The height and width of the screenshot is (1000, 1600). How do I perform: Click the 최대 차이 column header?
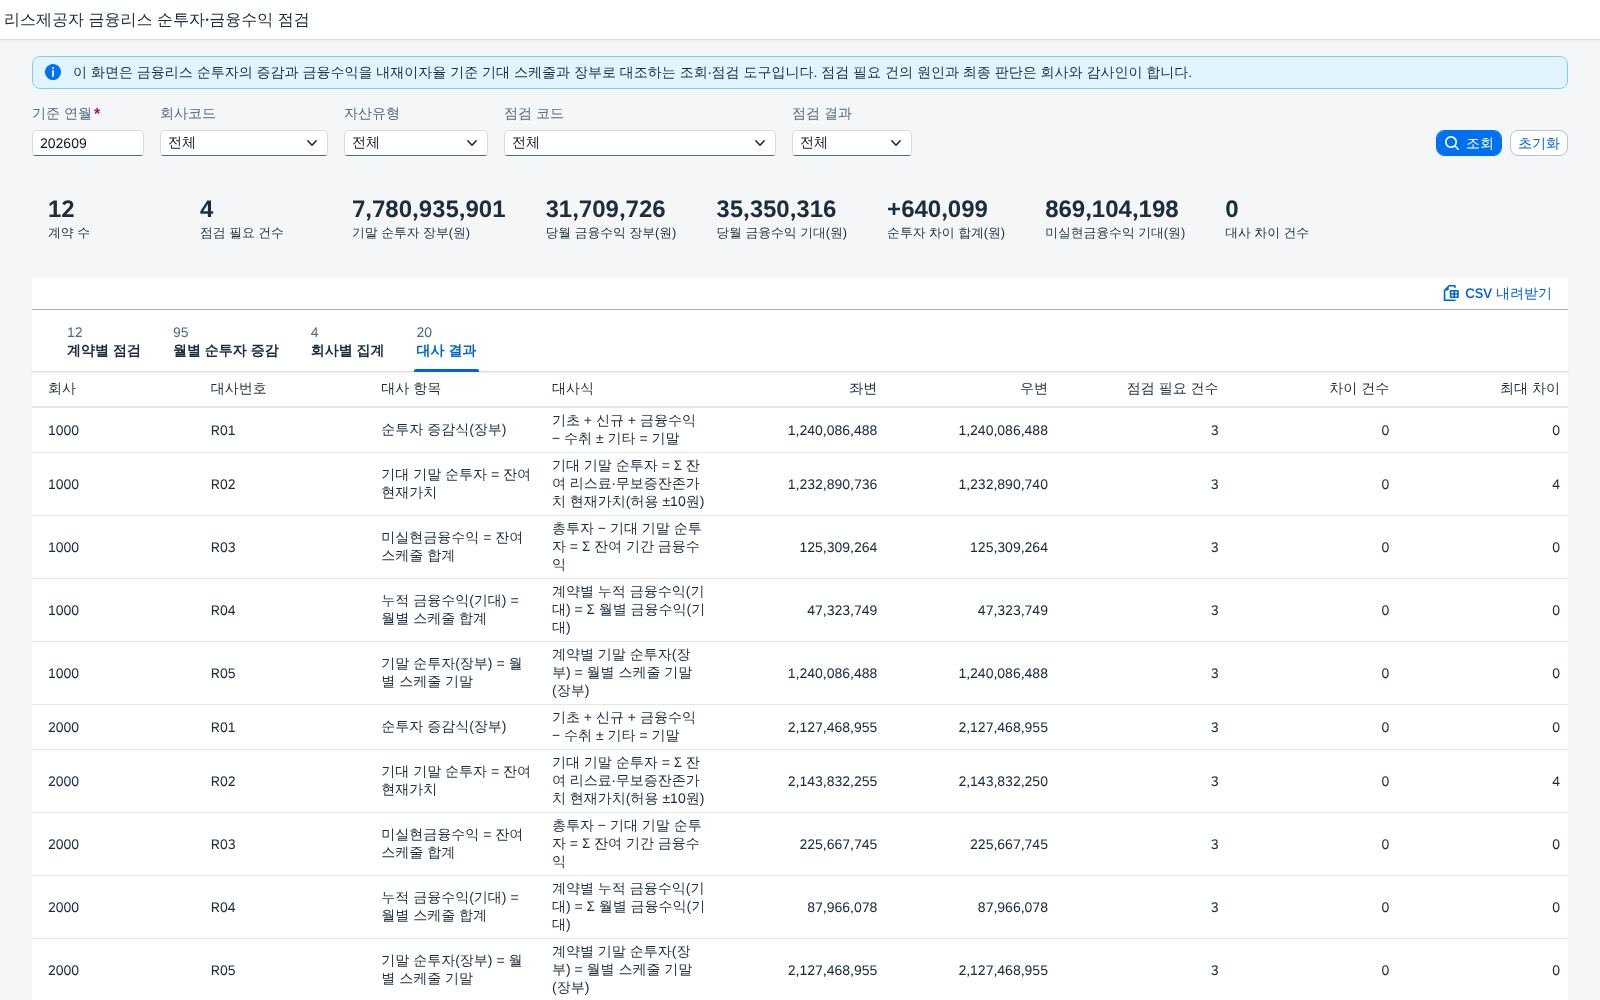[1529, 389]
